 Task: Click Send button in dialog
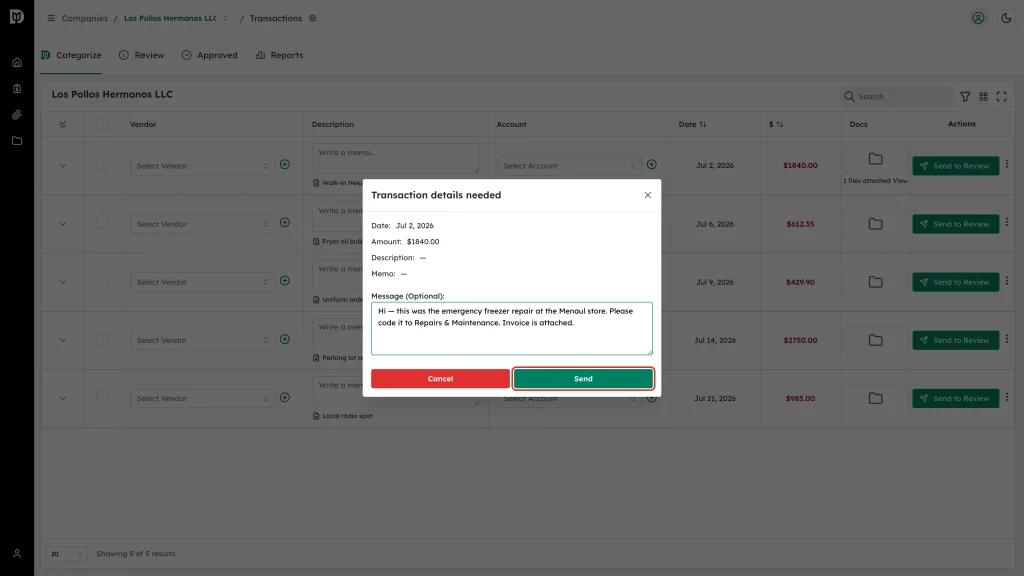pyautogui.click(x=583, y=379)
